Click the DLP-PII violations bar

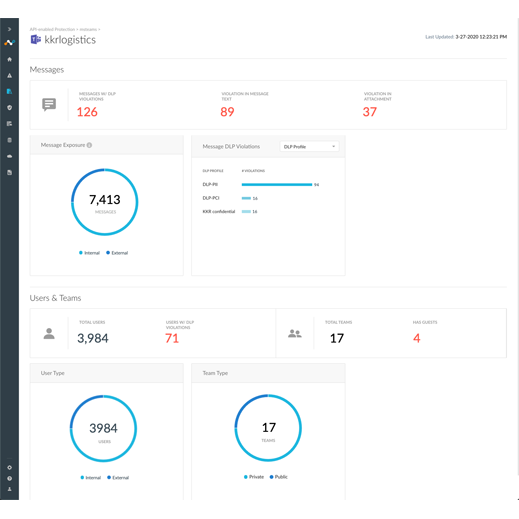click(277, 184)
